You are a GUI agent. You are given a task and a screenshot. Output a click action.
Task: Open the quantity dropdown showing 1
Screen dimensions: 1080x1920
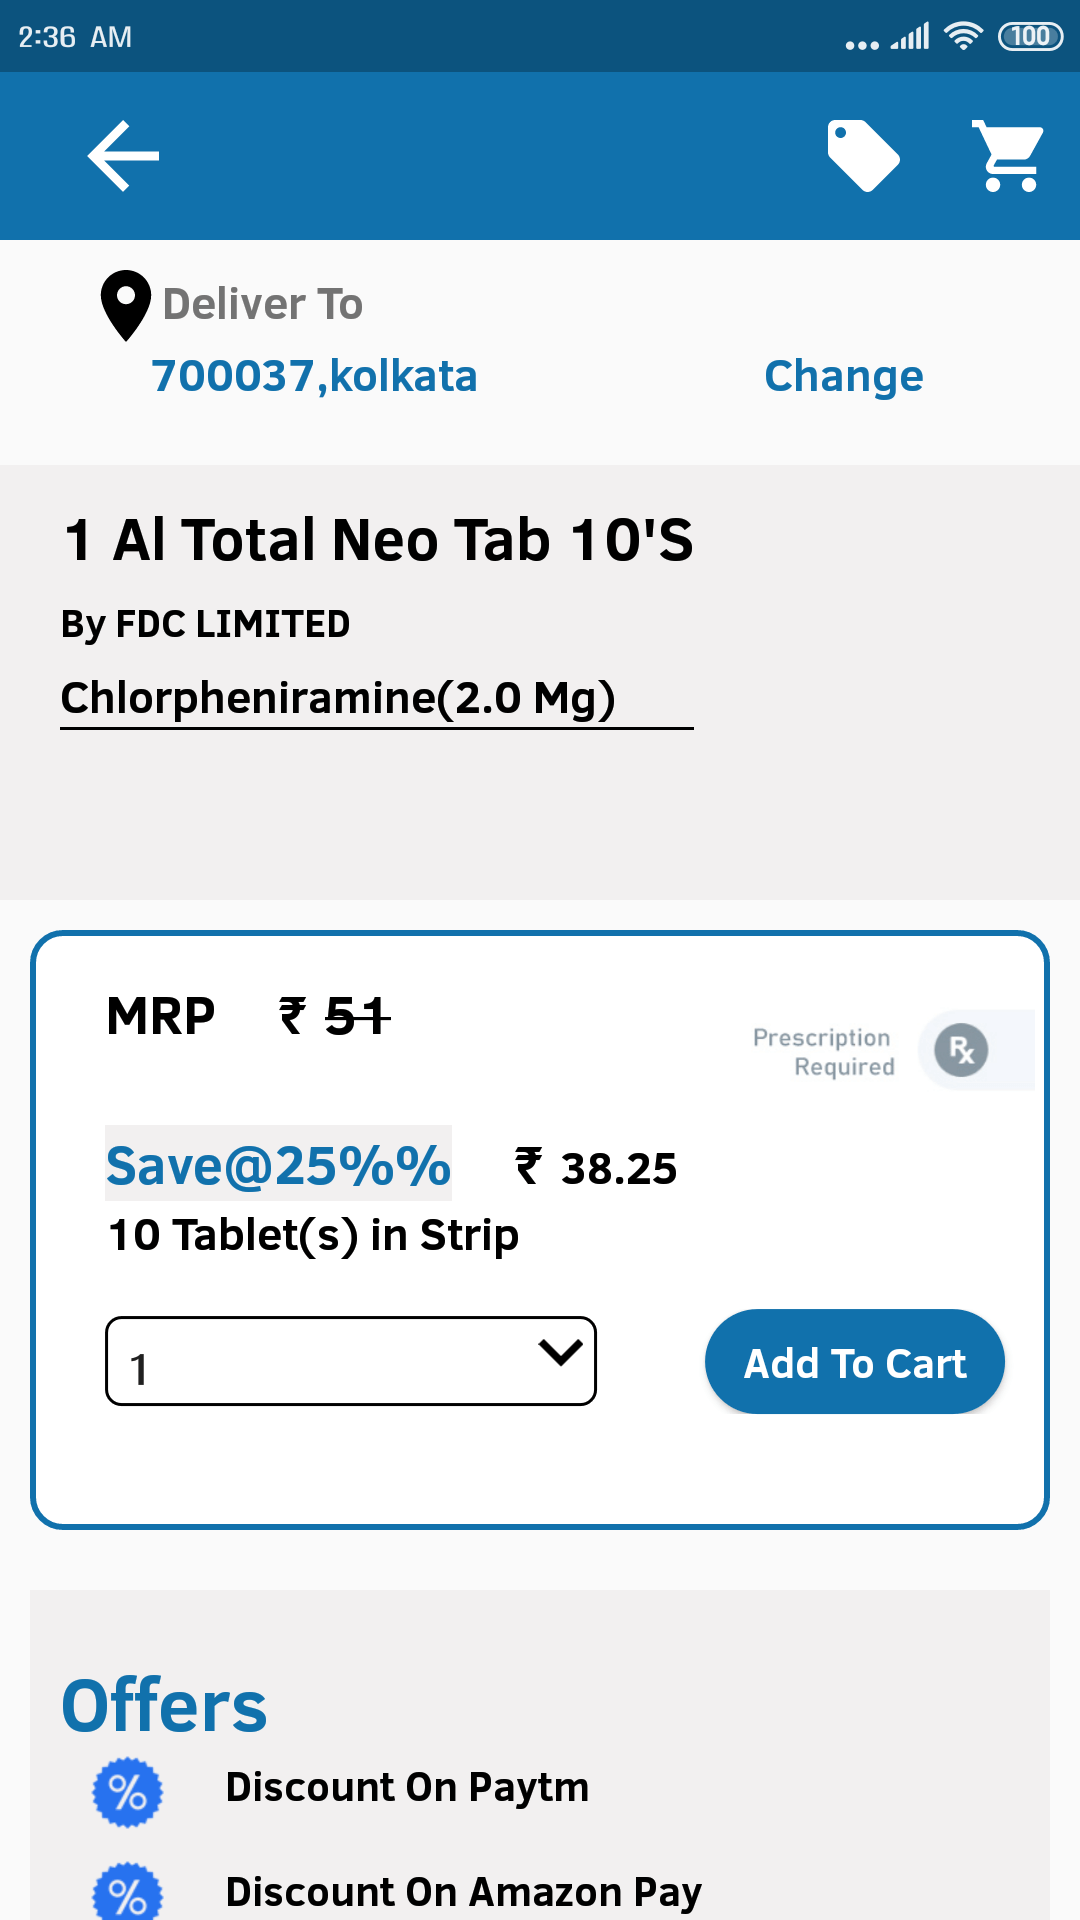pos(351,1361)
